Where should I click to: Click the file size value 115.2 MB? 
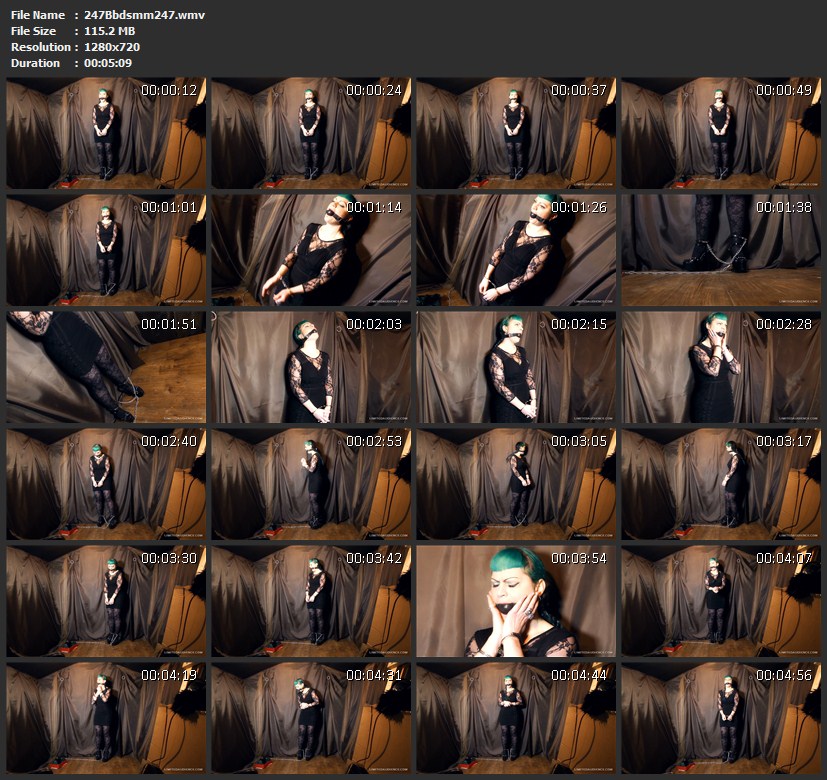click(109, 31)
